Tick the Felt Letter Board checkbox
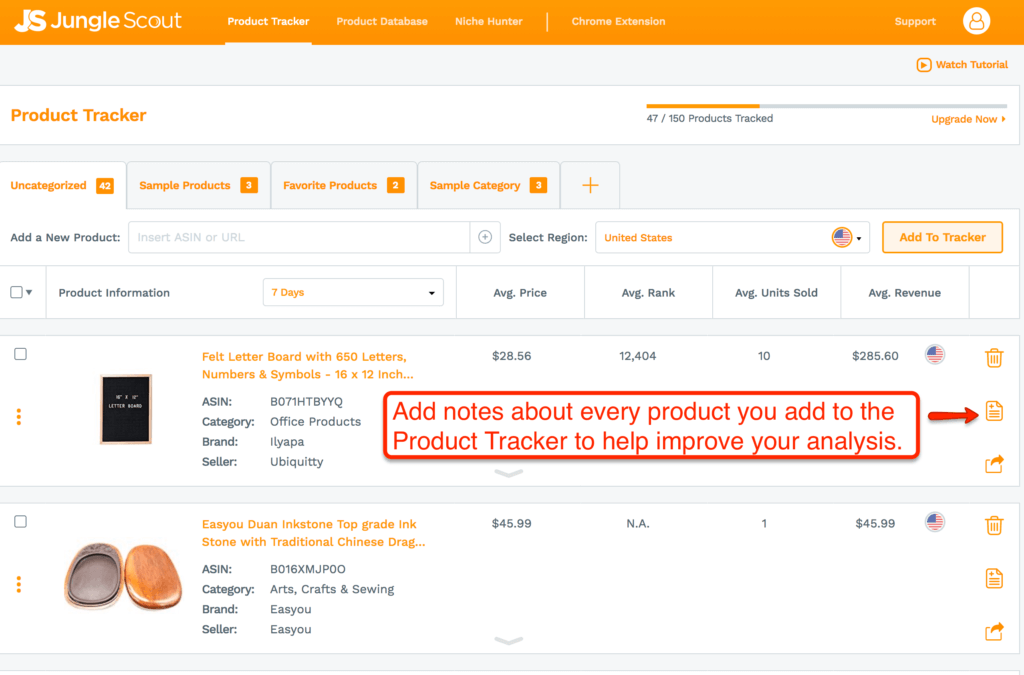The height and width of the screenshot is (675, 1024). click(20, 354)
